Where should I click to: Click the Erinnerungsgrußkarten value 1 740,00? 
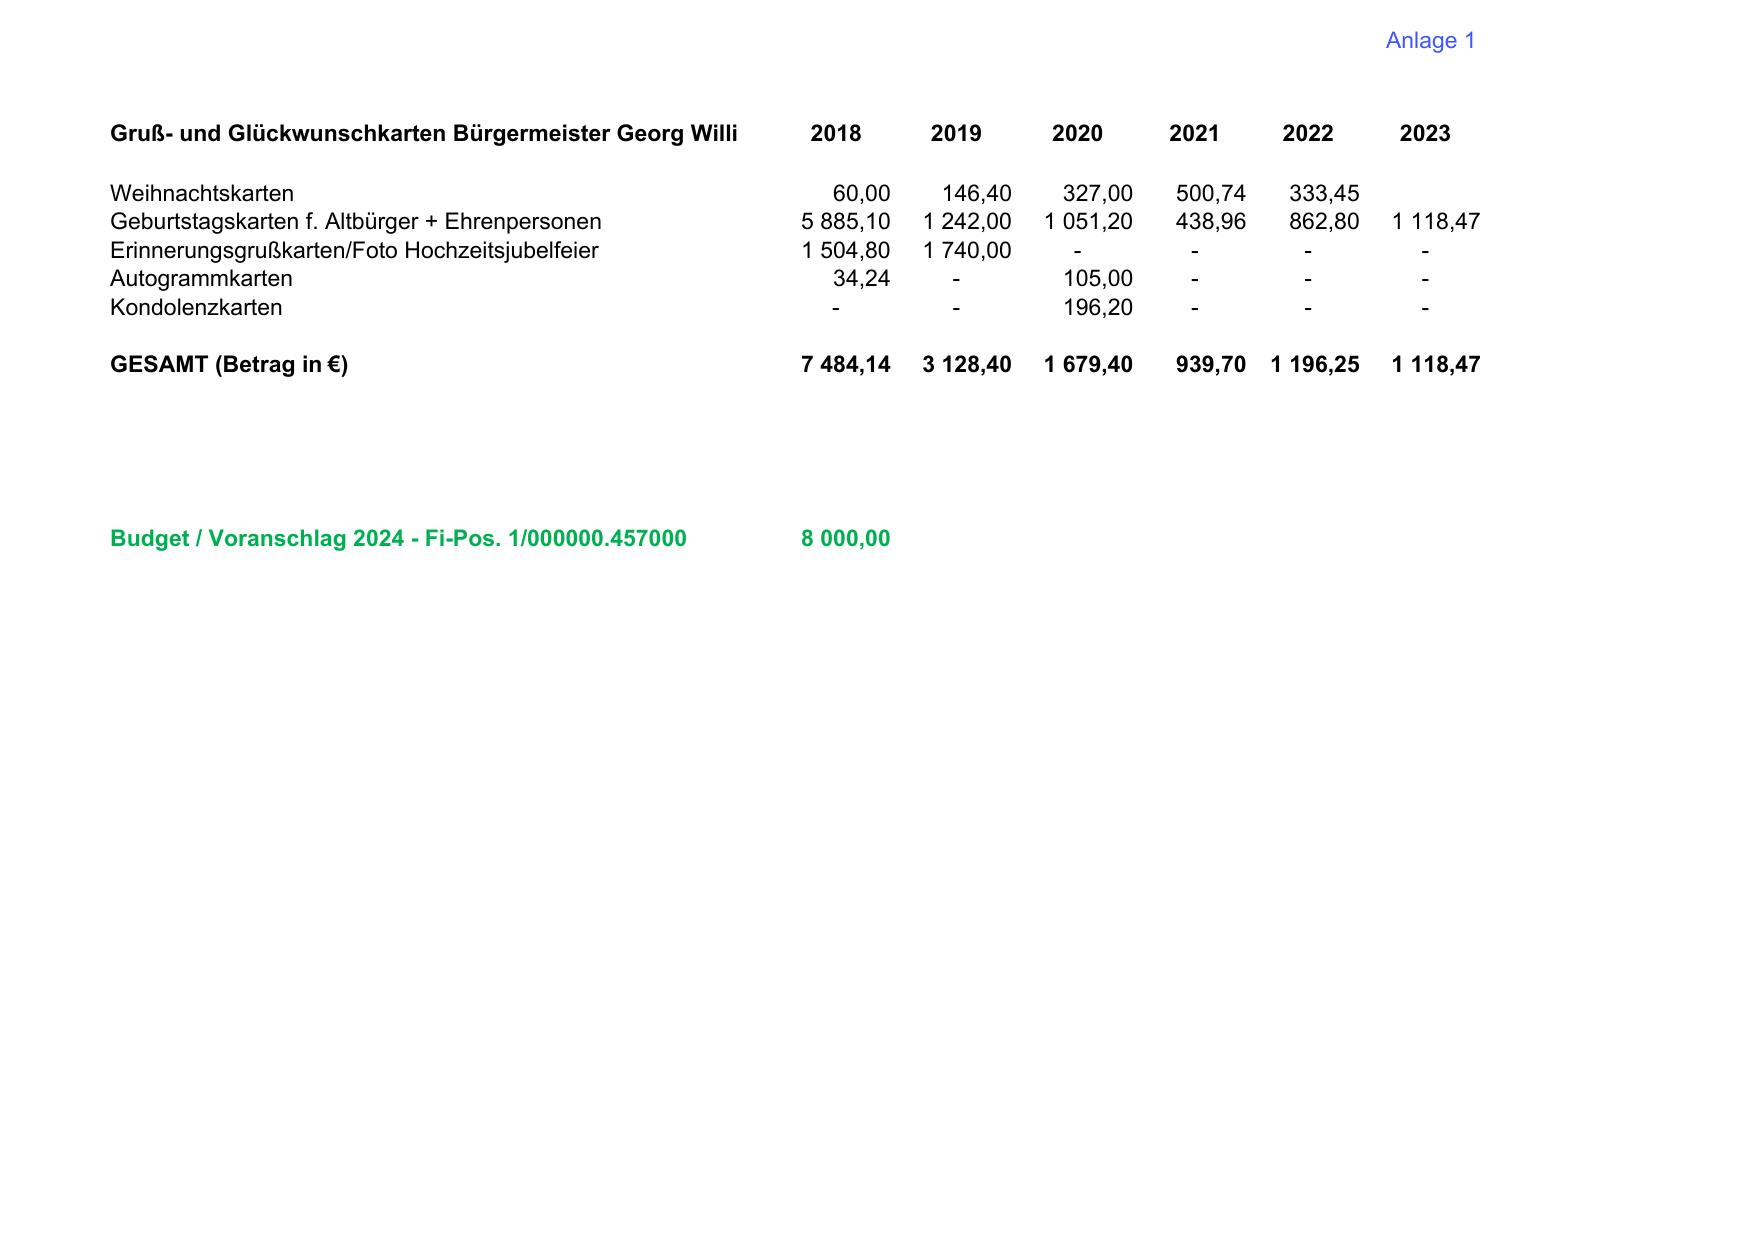[x=967, y=251]
